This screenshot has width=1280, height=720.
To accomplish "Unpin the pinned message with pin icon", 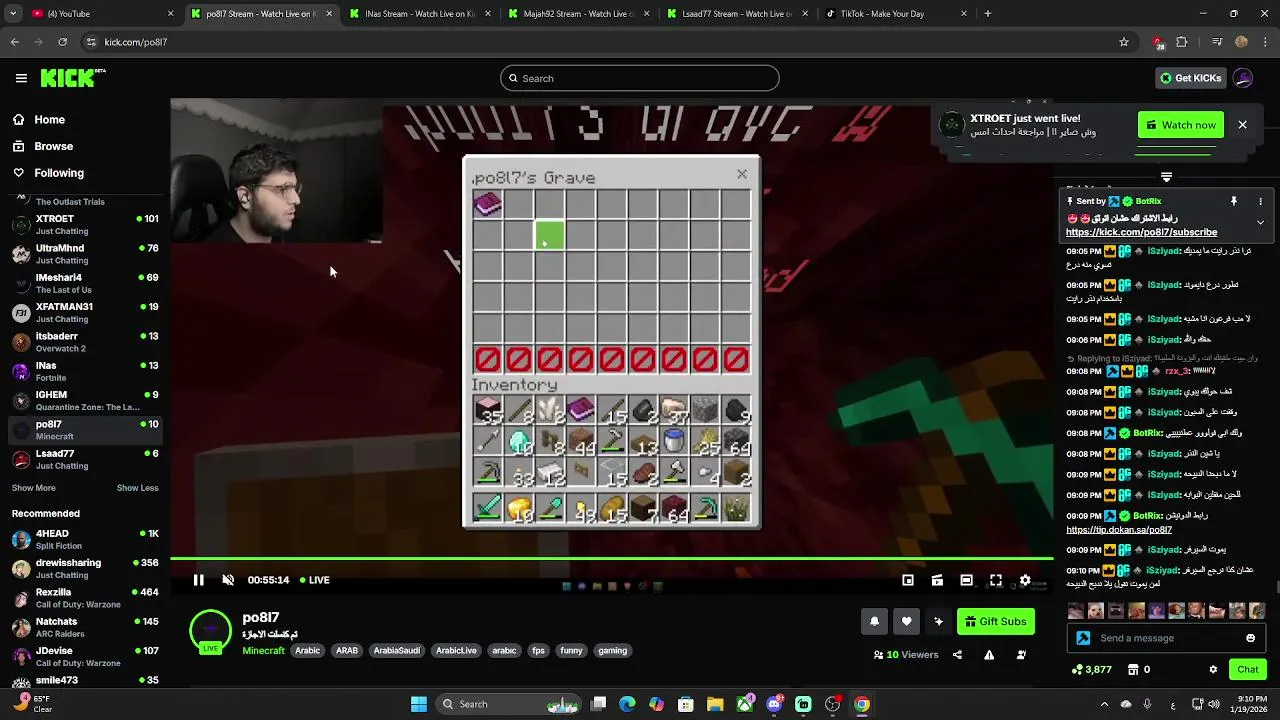I will pos(1234,201).
